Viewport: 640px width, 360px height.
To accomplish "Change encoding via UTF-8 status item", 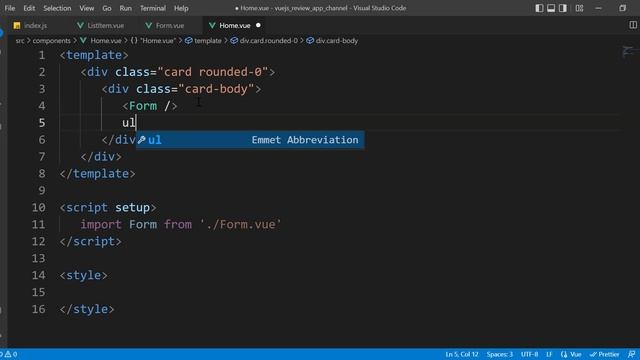I will pyautogui.click(x=529, y=354).
